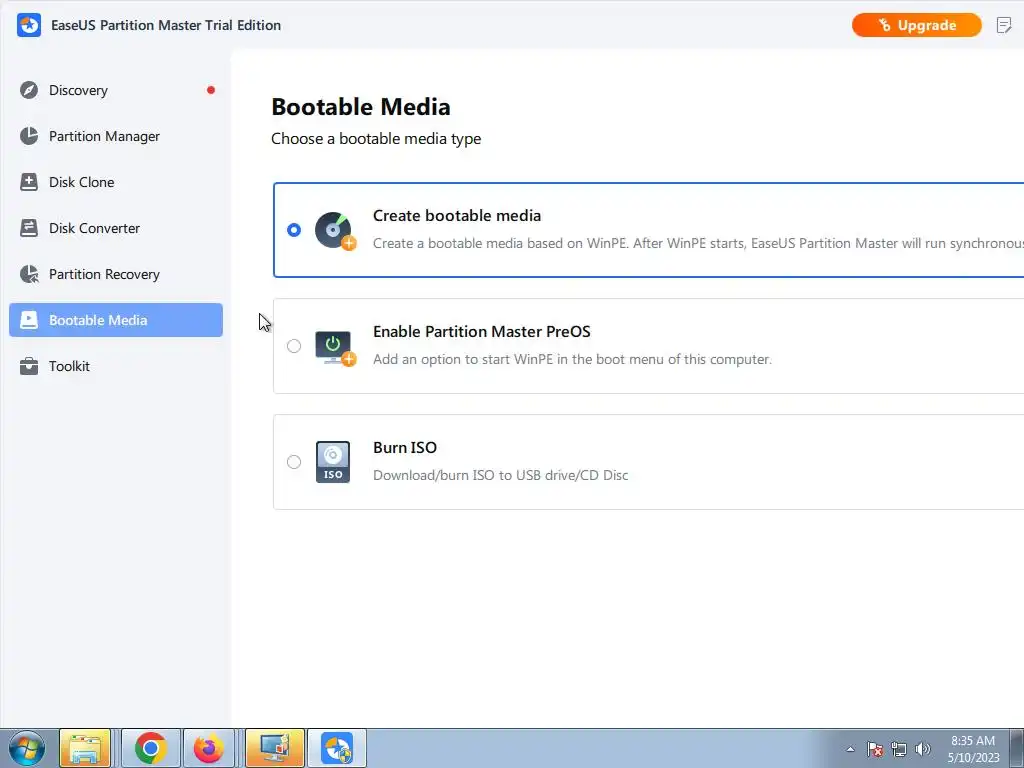This screenshot has height=768, width=1024.
Task: Select the Enable Partition Master PreOS radio button
Action: pyautogui.click(x=294, y=346)
